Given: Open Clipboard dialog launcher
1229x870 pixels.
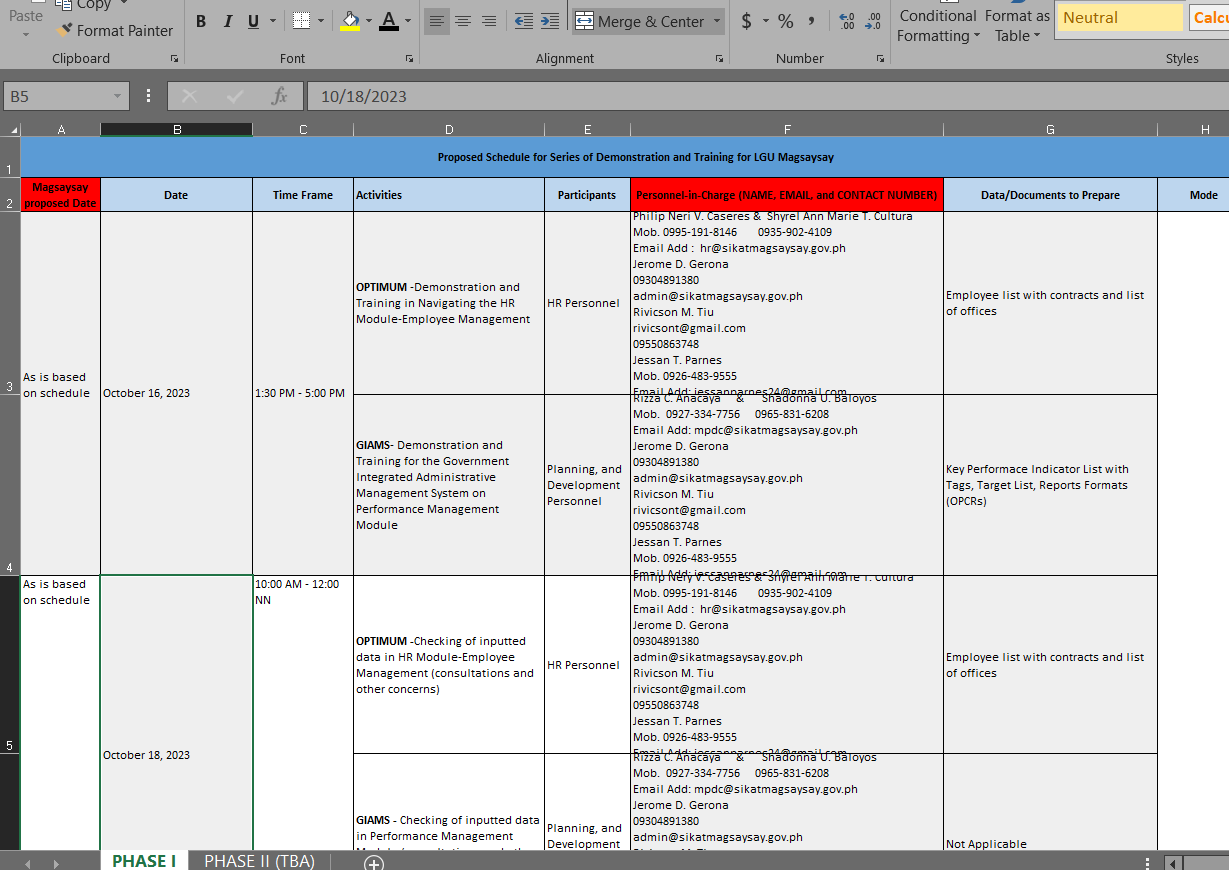Looking at the screenshot, I should (175, 59).
